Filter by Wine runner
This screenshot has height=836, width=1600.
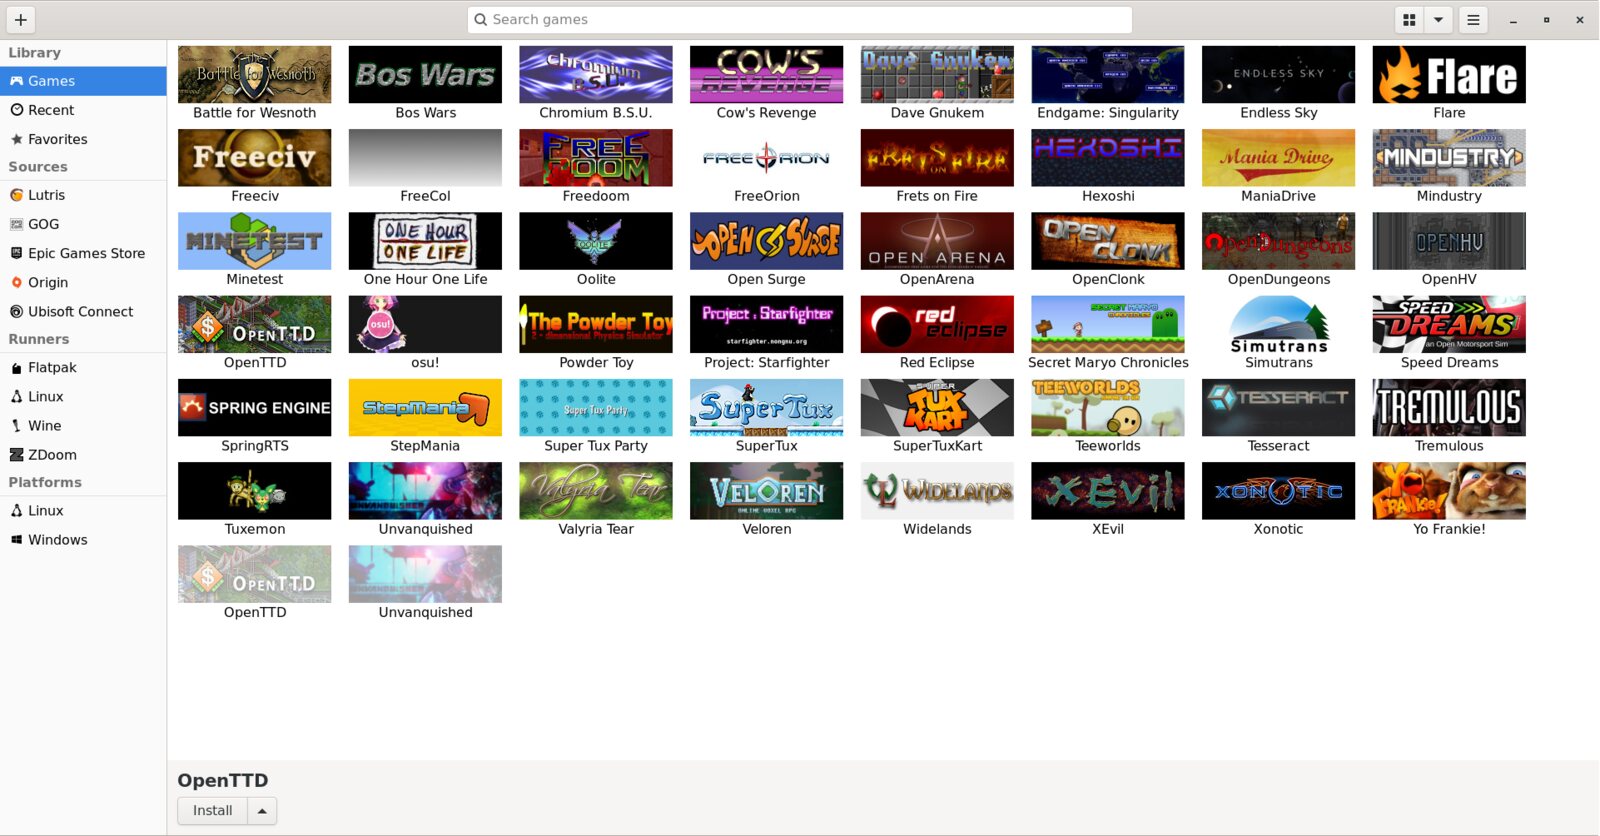coord(83,425)
